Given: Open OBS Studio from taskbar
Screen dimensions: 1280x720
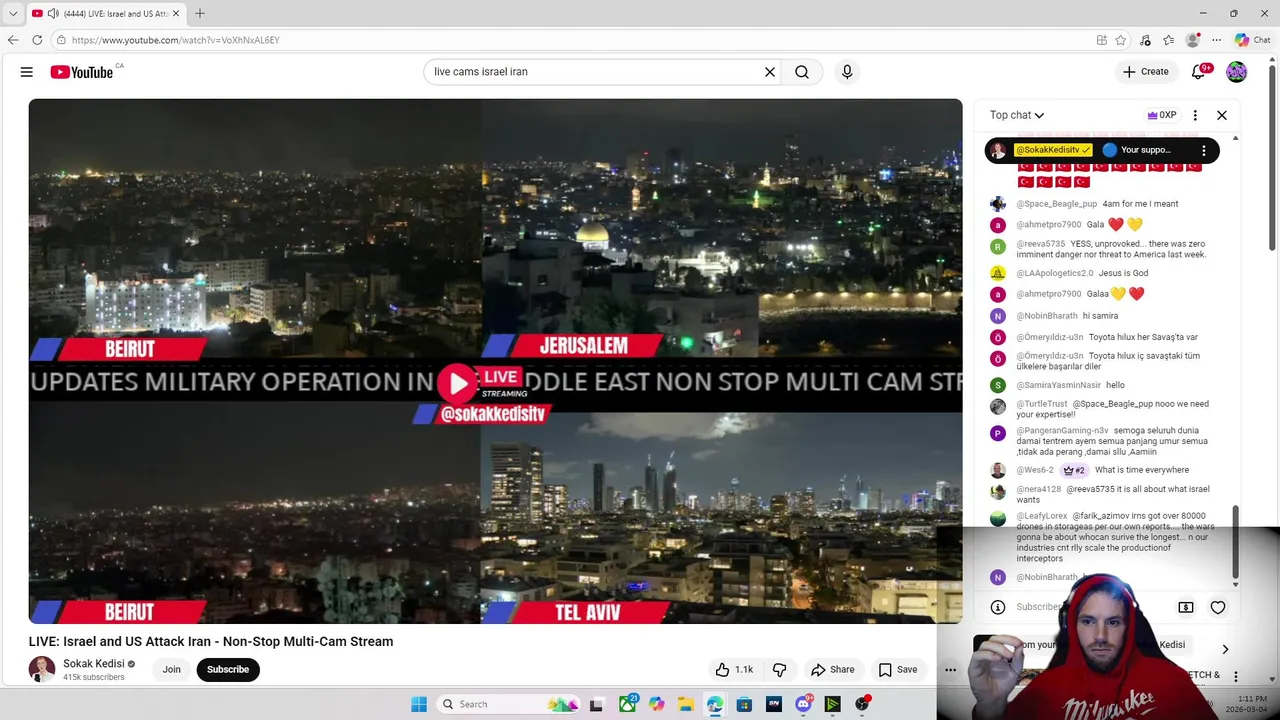Looking at the screenshot, I should (x=862, y=704).
